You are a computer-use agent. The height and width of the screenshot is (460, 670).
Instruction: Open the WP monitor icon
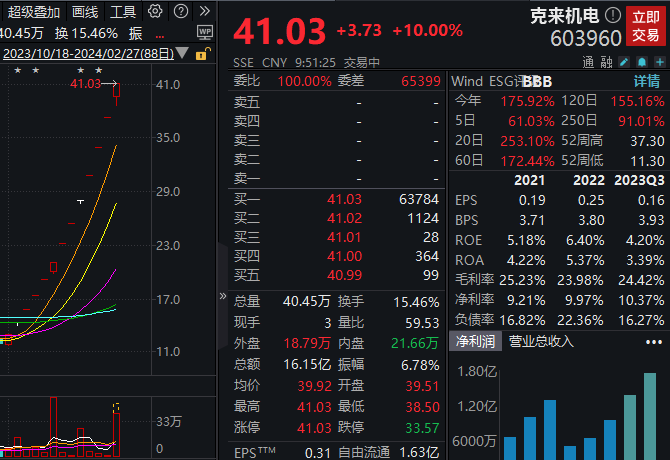[x=205, y=32]
